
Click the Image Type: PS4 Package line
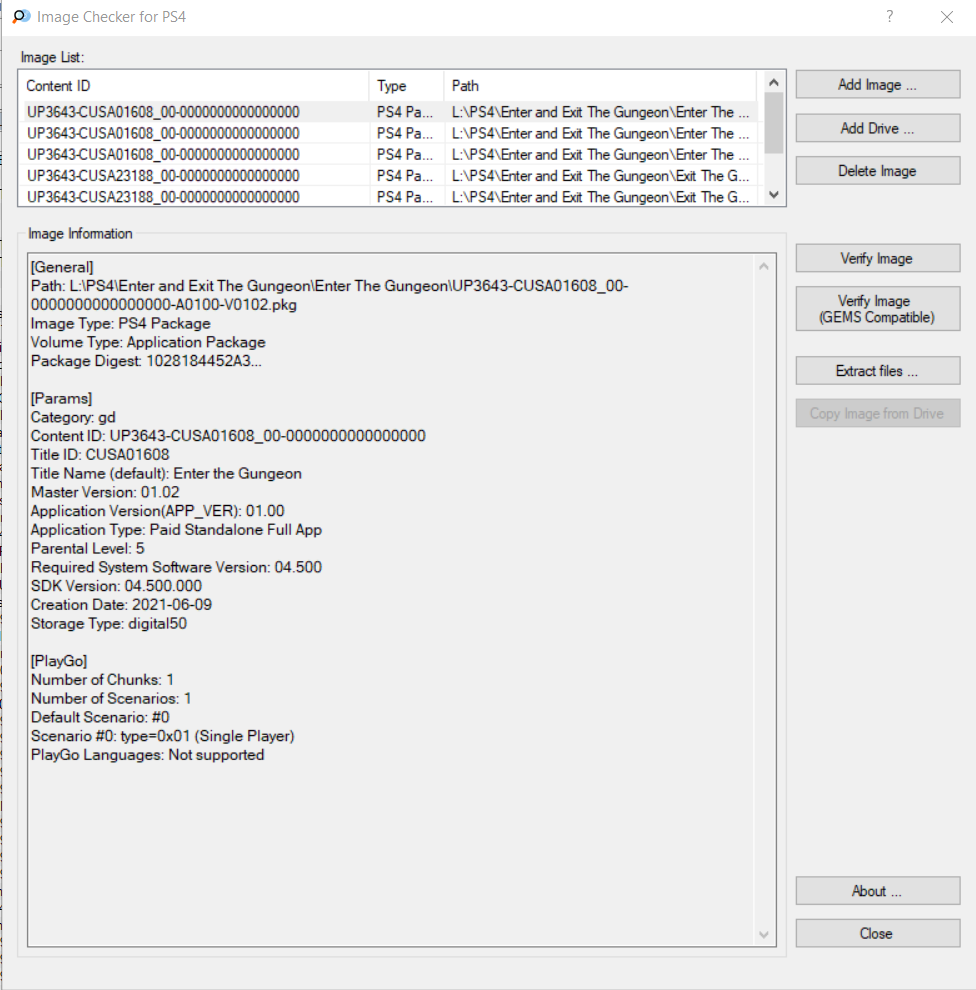coord(121,323)
